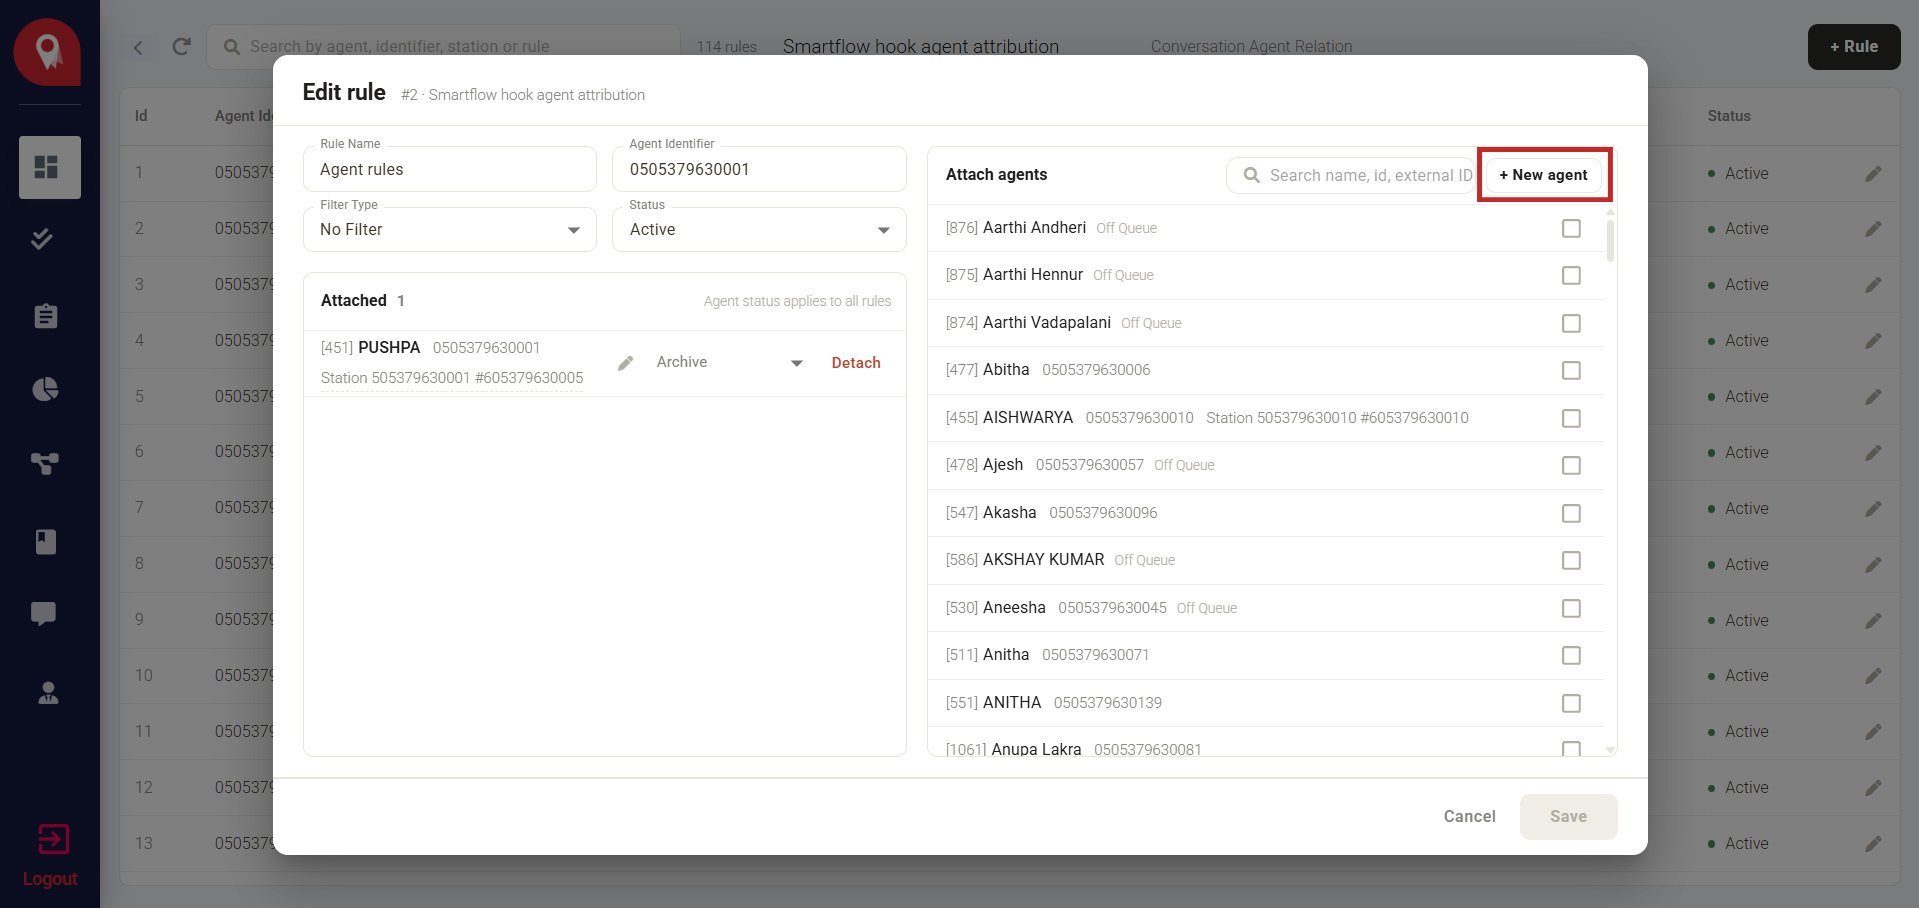Click the Agent Identifier input field
The image size is (1919, 909).
click(x=759, y=170)
